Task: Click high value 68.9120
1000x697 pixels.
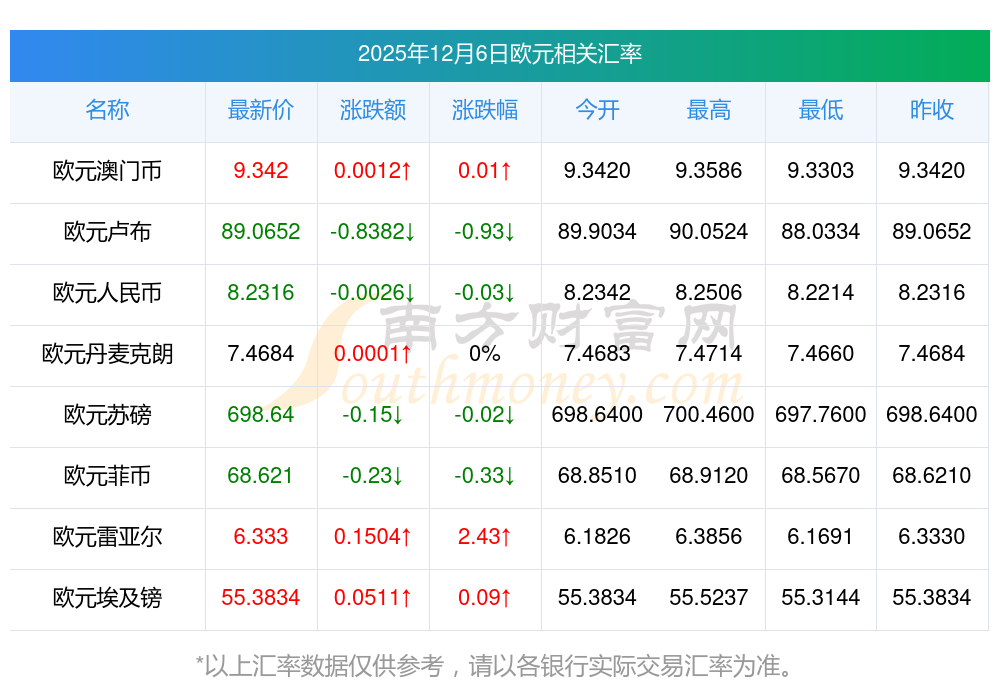Action: (x=709, y=476)
